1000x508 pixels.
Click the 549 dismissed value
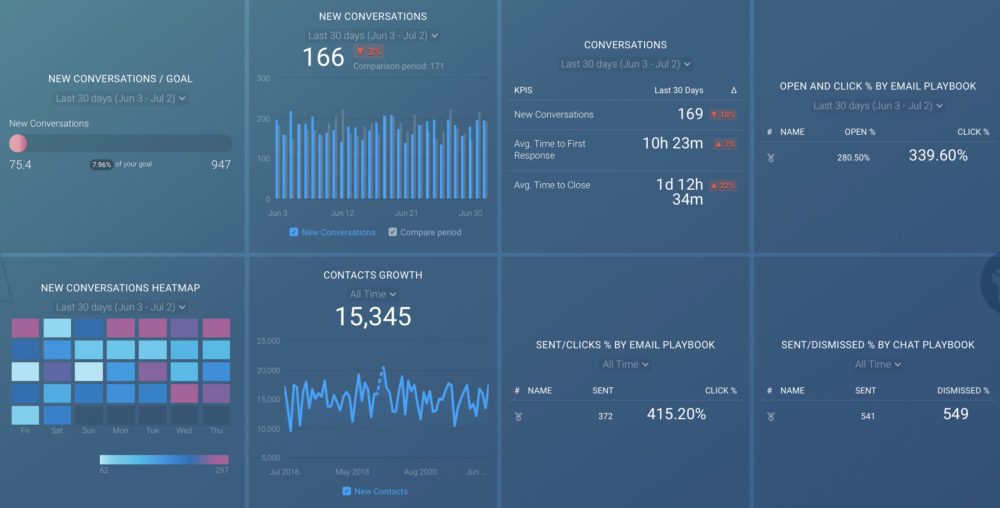(955, 414)
